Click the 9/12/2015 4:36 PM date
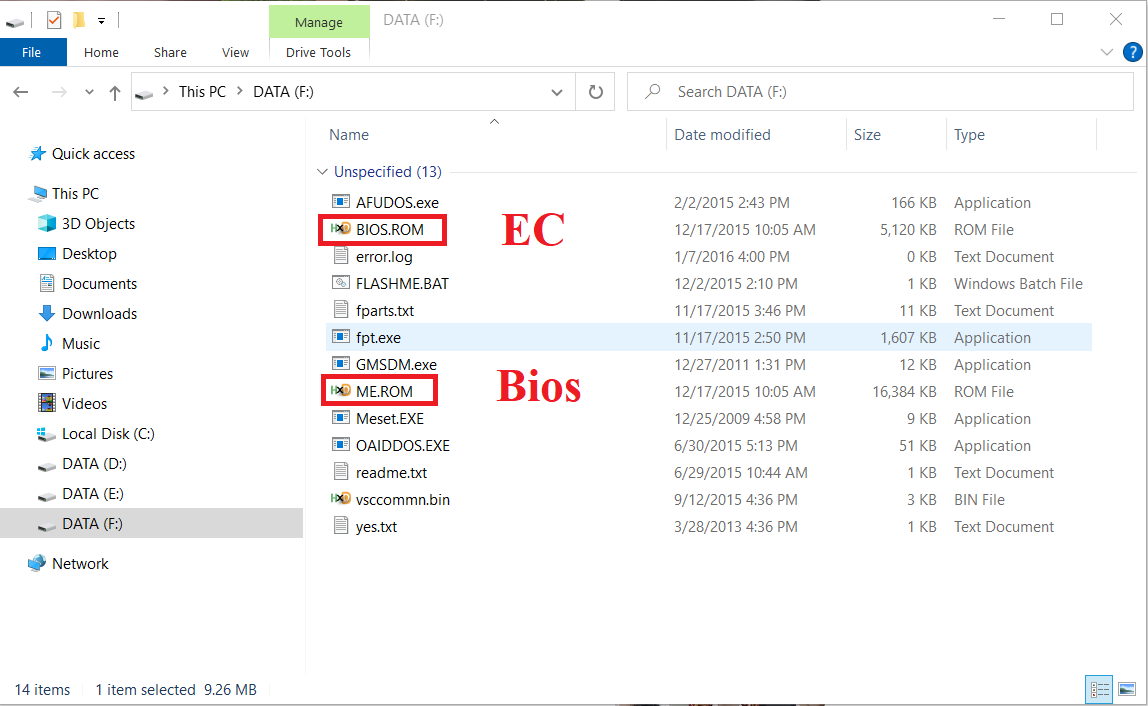Image resolution: width=1148 pixels, height=706 pixels. (x=736, y=499)
